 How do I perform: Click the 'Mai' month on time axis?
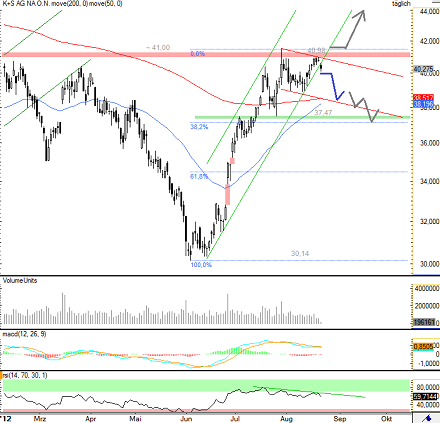pos(135,419)
